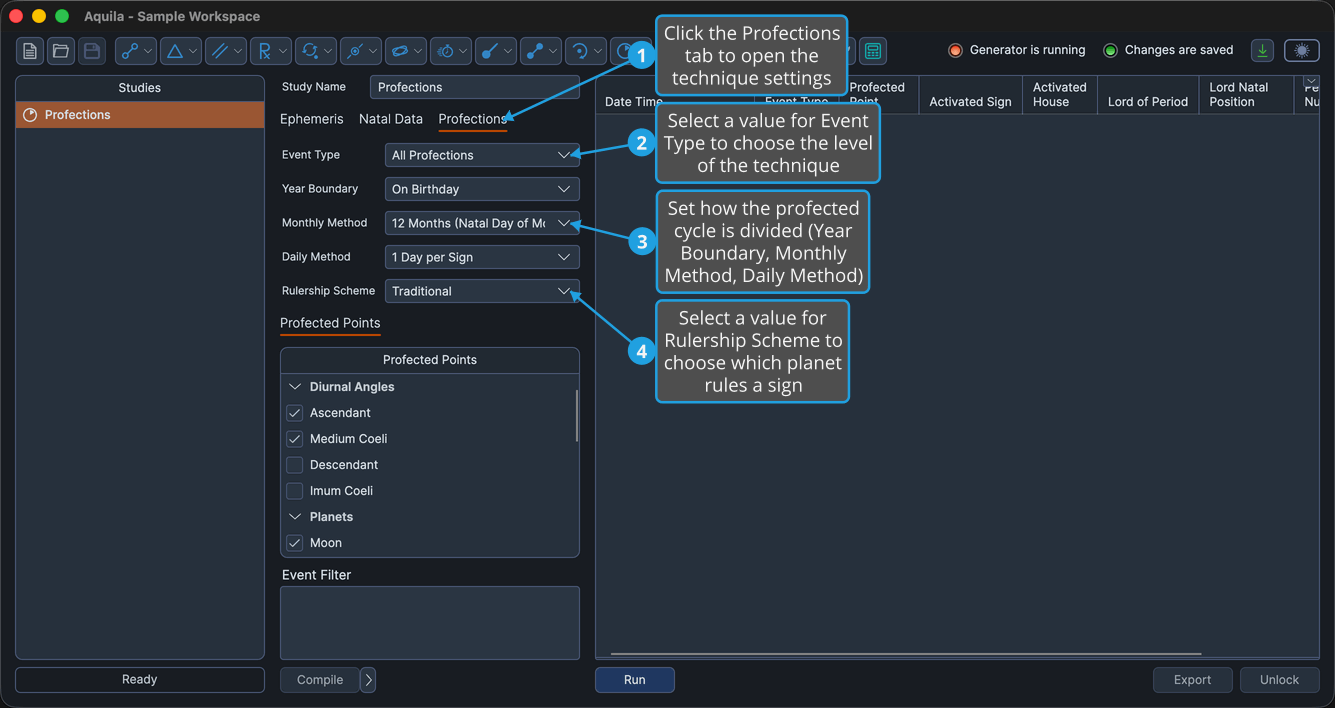Image resolution: width=1335 pixels, height=708 pixels.
Task: Click the Lord of Period column header
Action: tap(1148, 95)
